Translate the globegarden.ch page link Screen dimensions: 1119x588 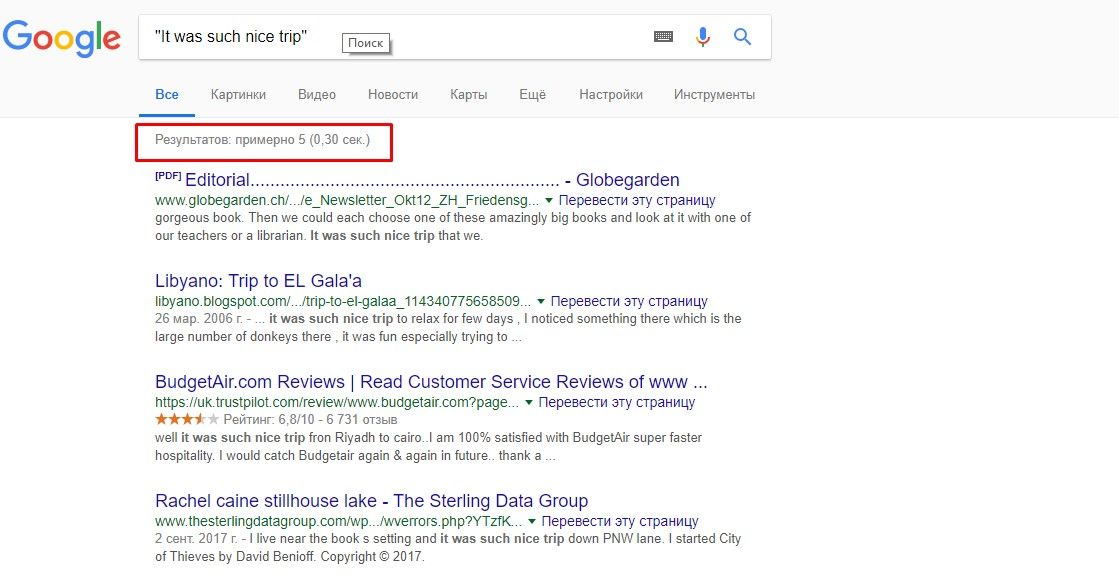637,201
